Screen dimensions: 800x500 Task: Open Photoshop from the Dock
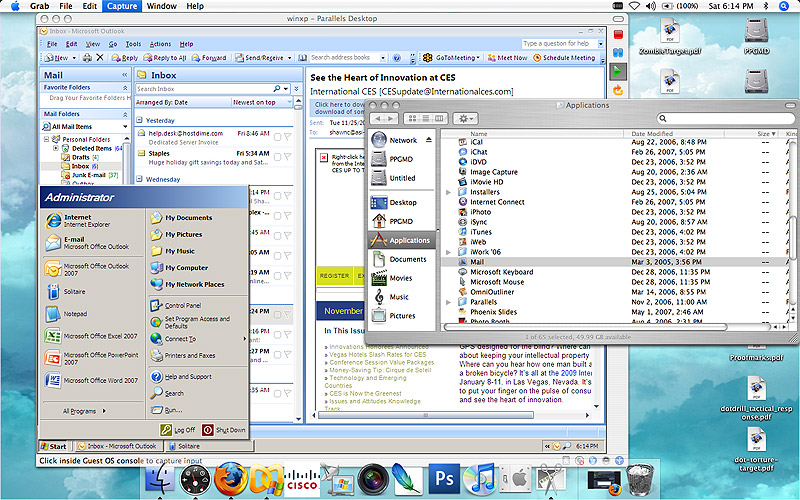[x=444, y=479]
